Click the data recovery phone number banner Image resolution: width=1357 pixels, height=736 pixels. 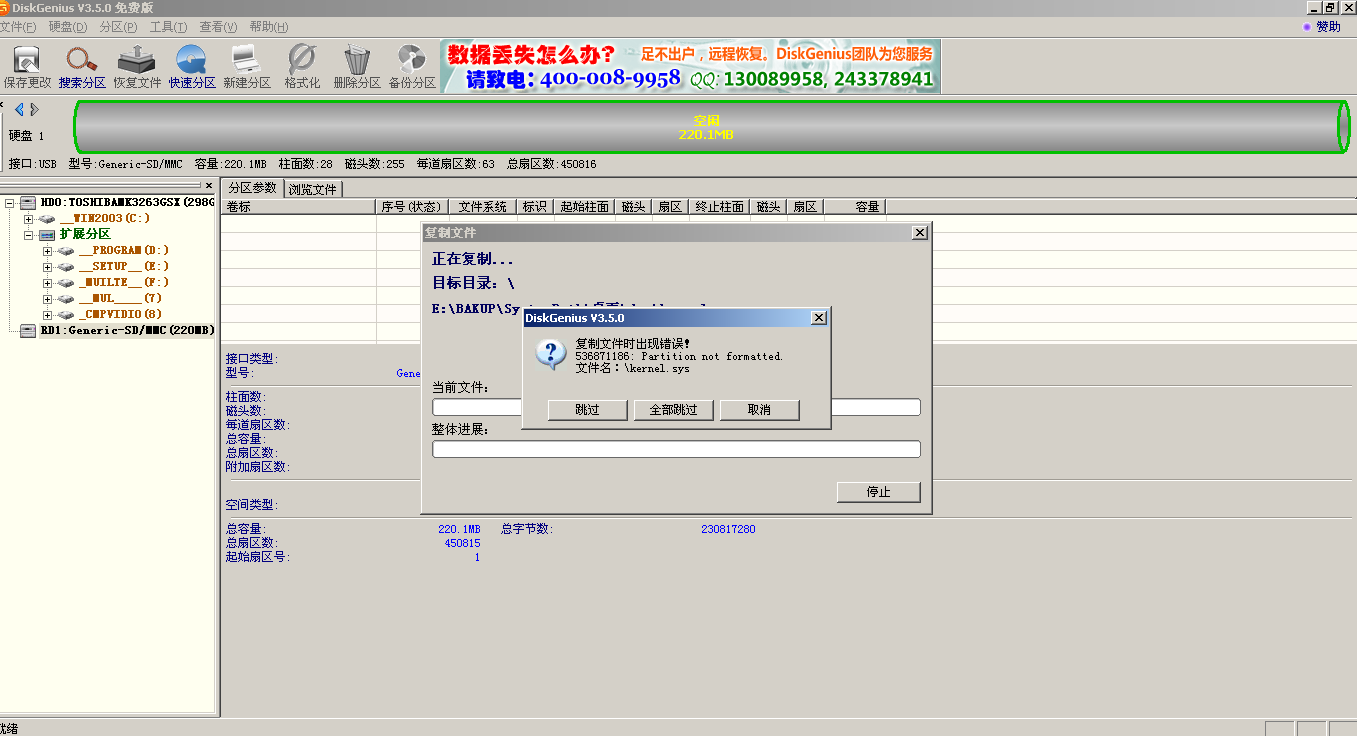click(690, 66)
